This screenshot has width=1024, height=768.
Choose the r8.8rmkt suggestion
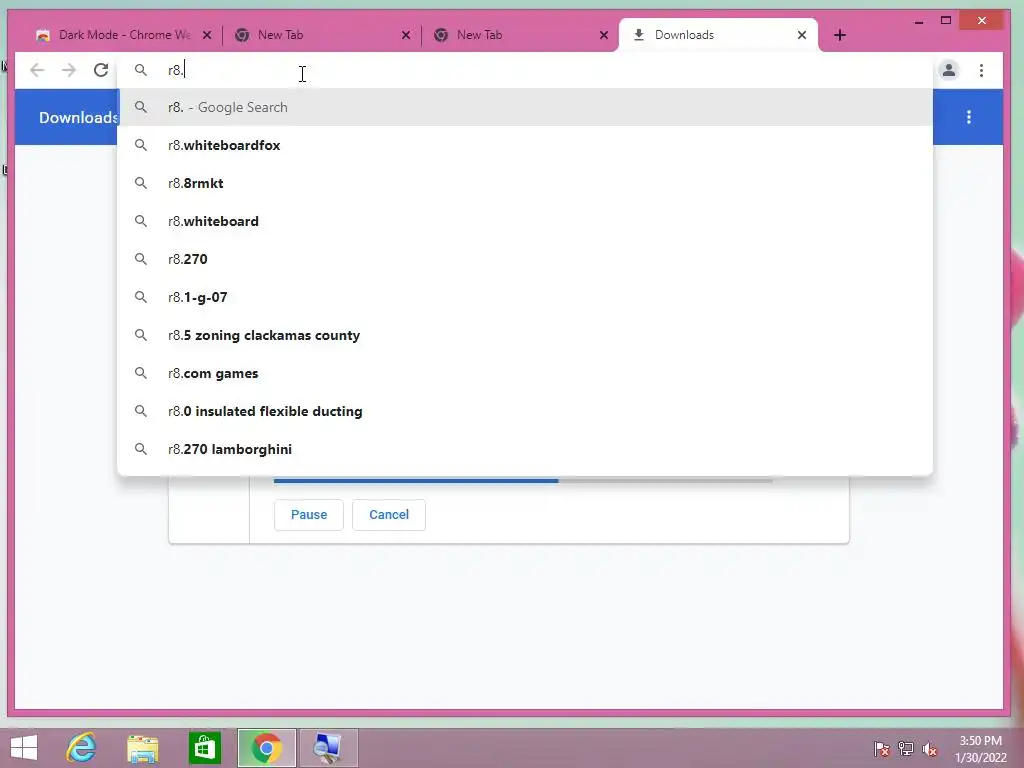524,183
